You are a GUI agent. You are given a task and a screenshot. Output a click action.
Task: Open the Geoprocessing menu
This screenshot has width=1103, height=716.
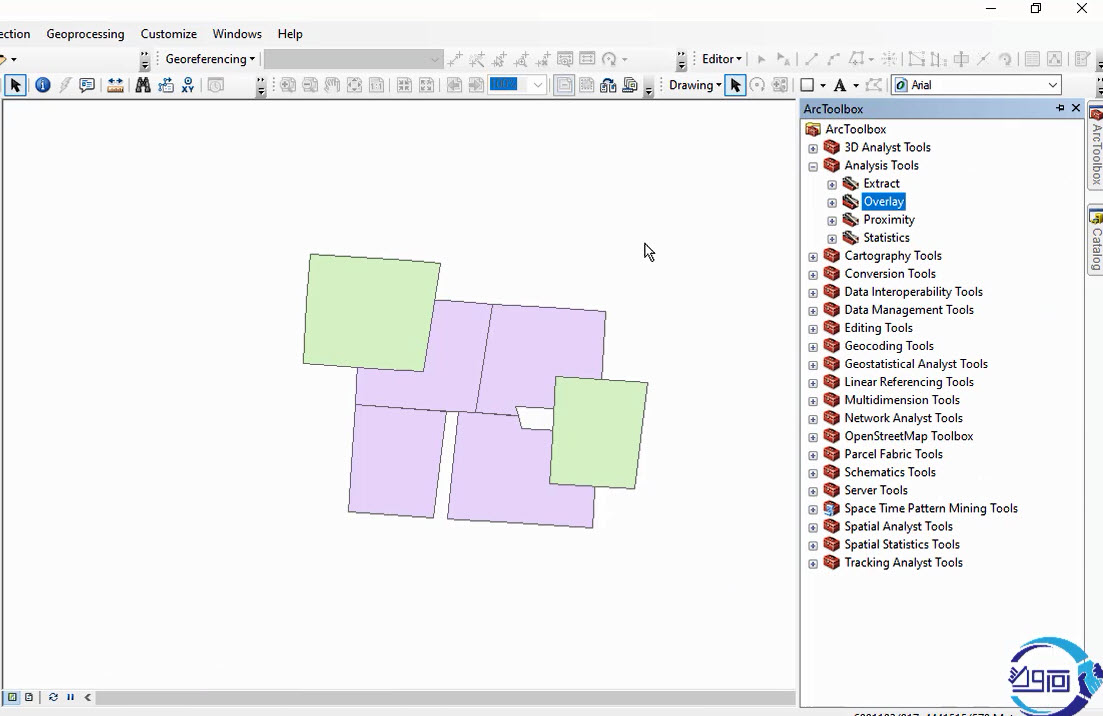85,34
